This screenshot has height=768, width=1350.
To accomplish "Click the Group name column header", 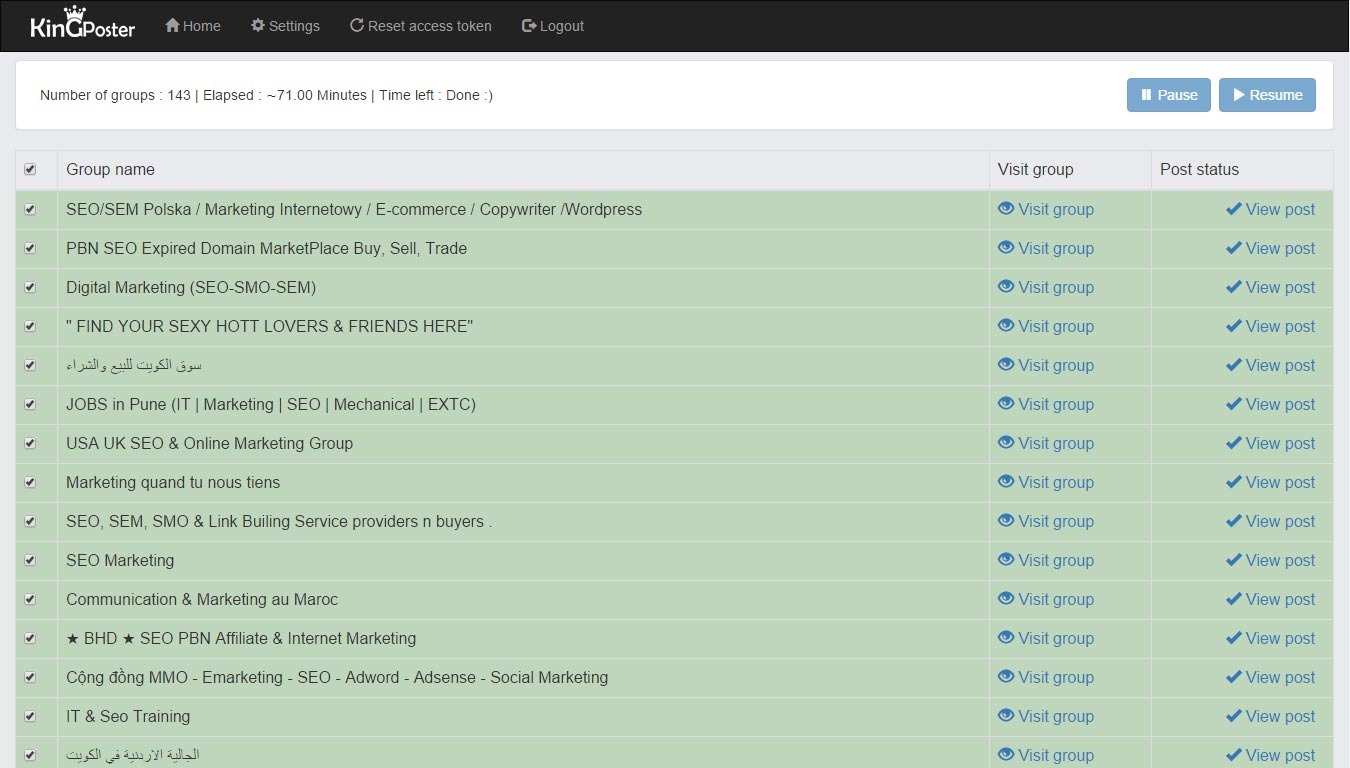I will [x=110, y=170].
